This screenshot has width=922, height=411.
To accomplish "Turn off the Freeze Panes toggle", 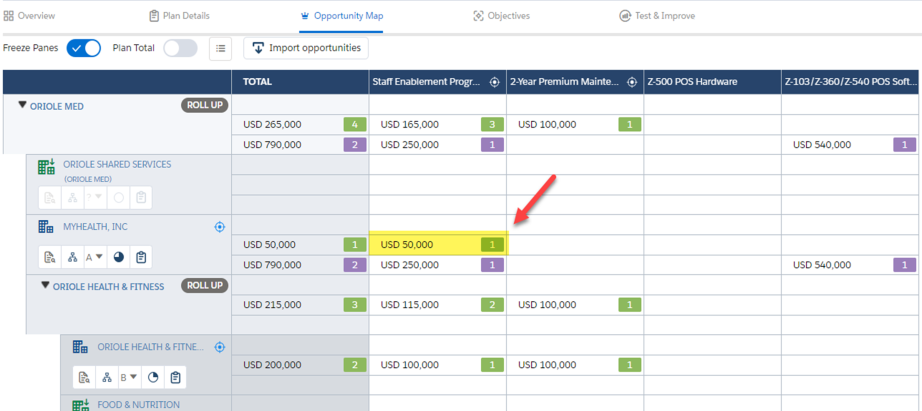I will click(x=83, y=48).
